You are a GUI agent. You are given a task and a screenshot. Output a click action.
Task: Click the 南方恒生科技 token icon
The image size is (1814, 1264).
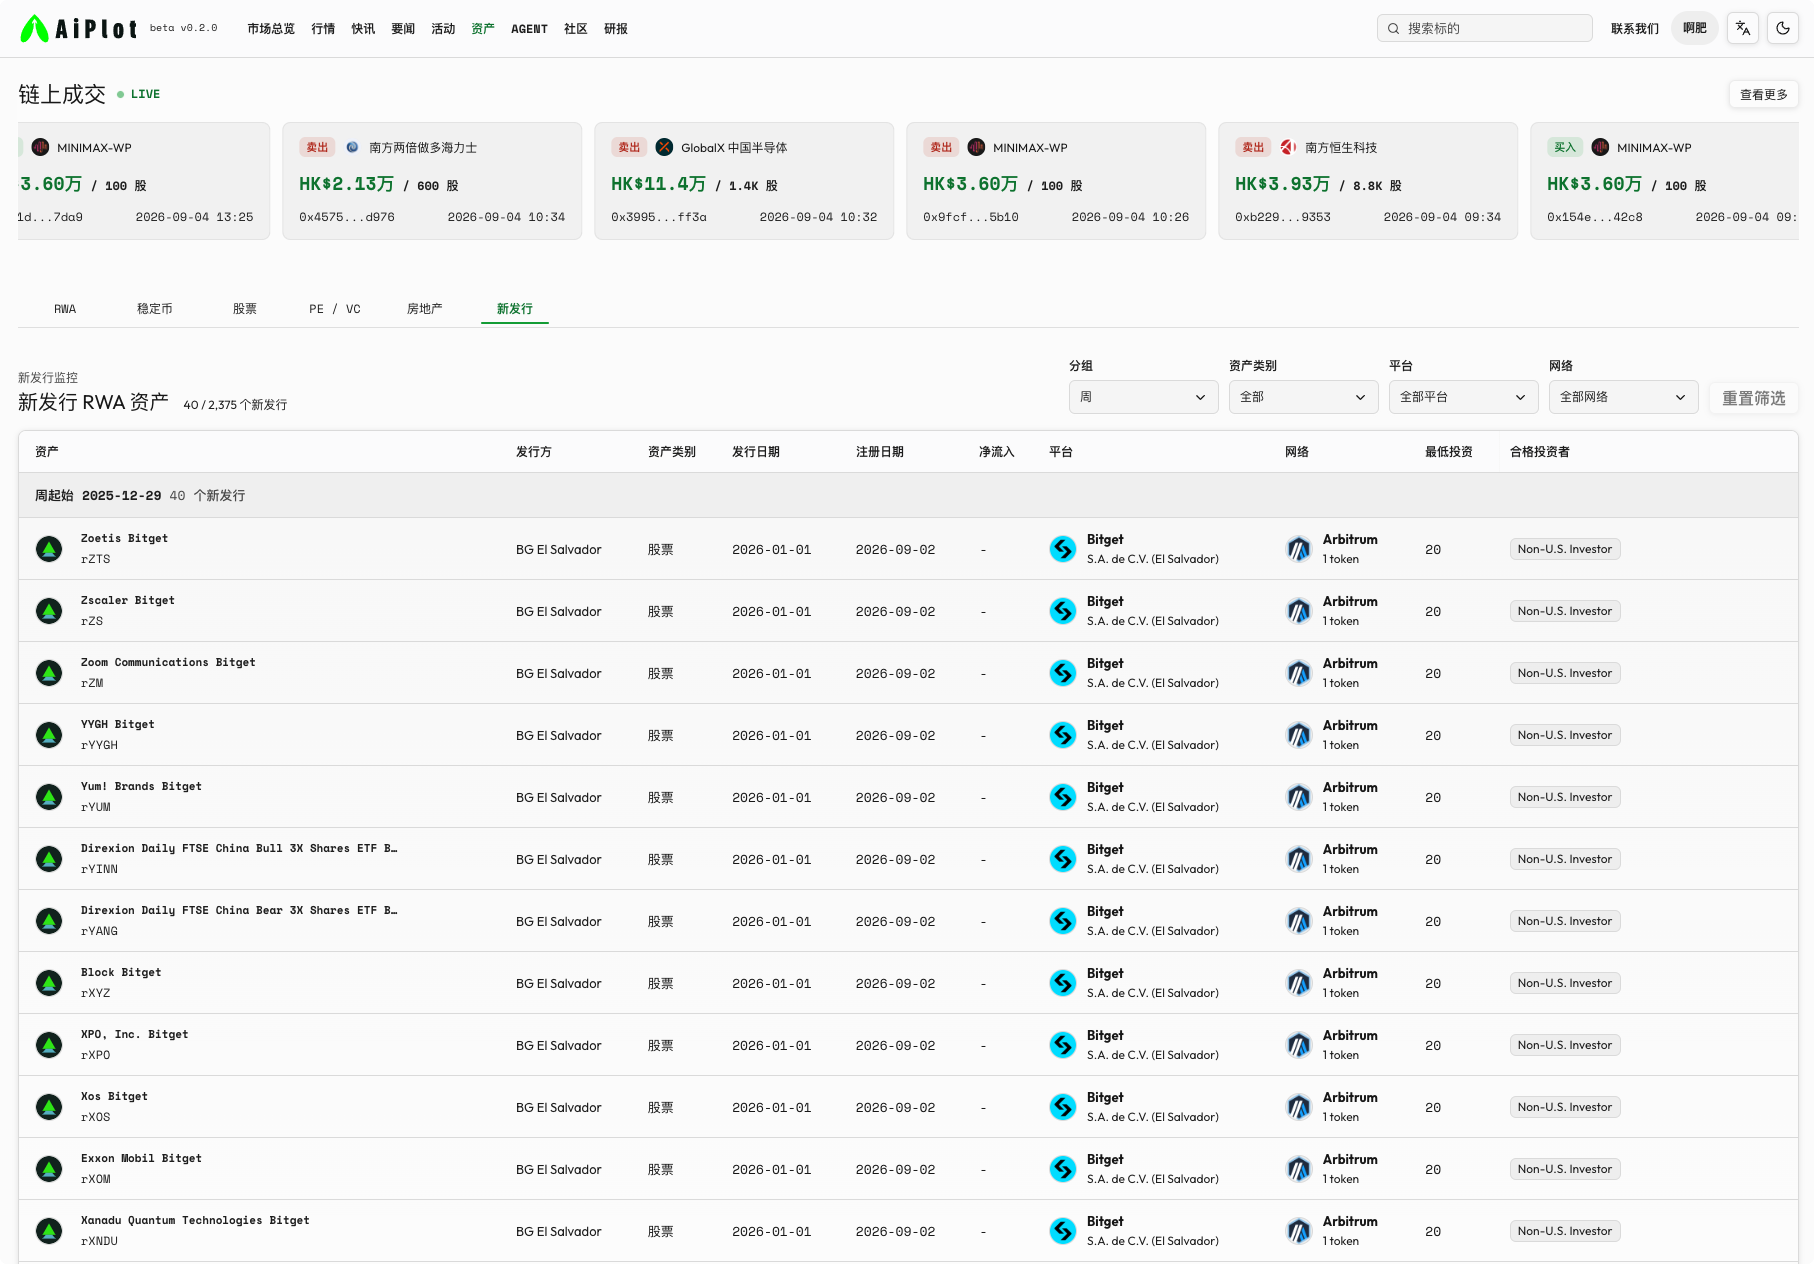(1288, 147)
